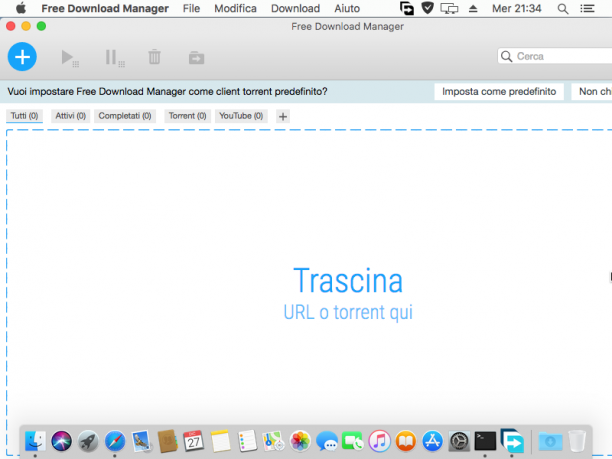Launch Siri from the Dock
612x459 pixels.
[61, 441]
